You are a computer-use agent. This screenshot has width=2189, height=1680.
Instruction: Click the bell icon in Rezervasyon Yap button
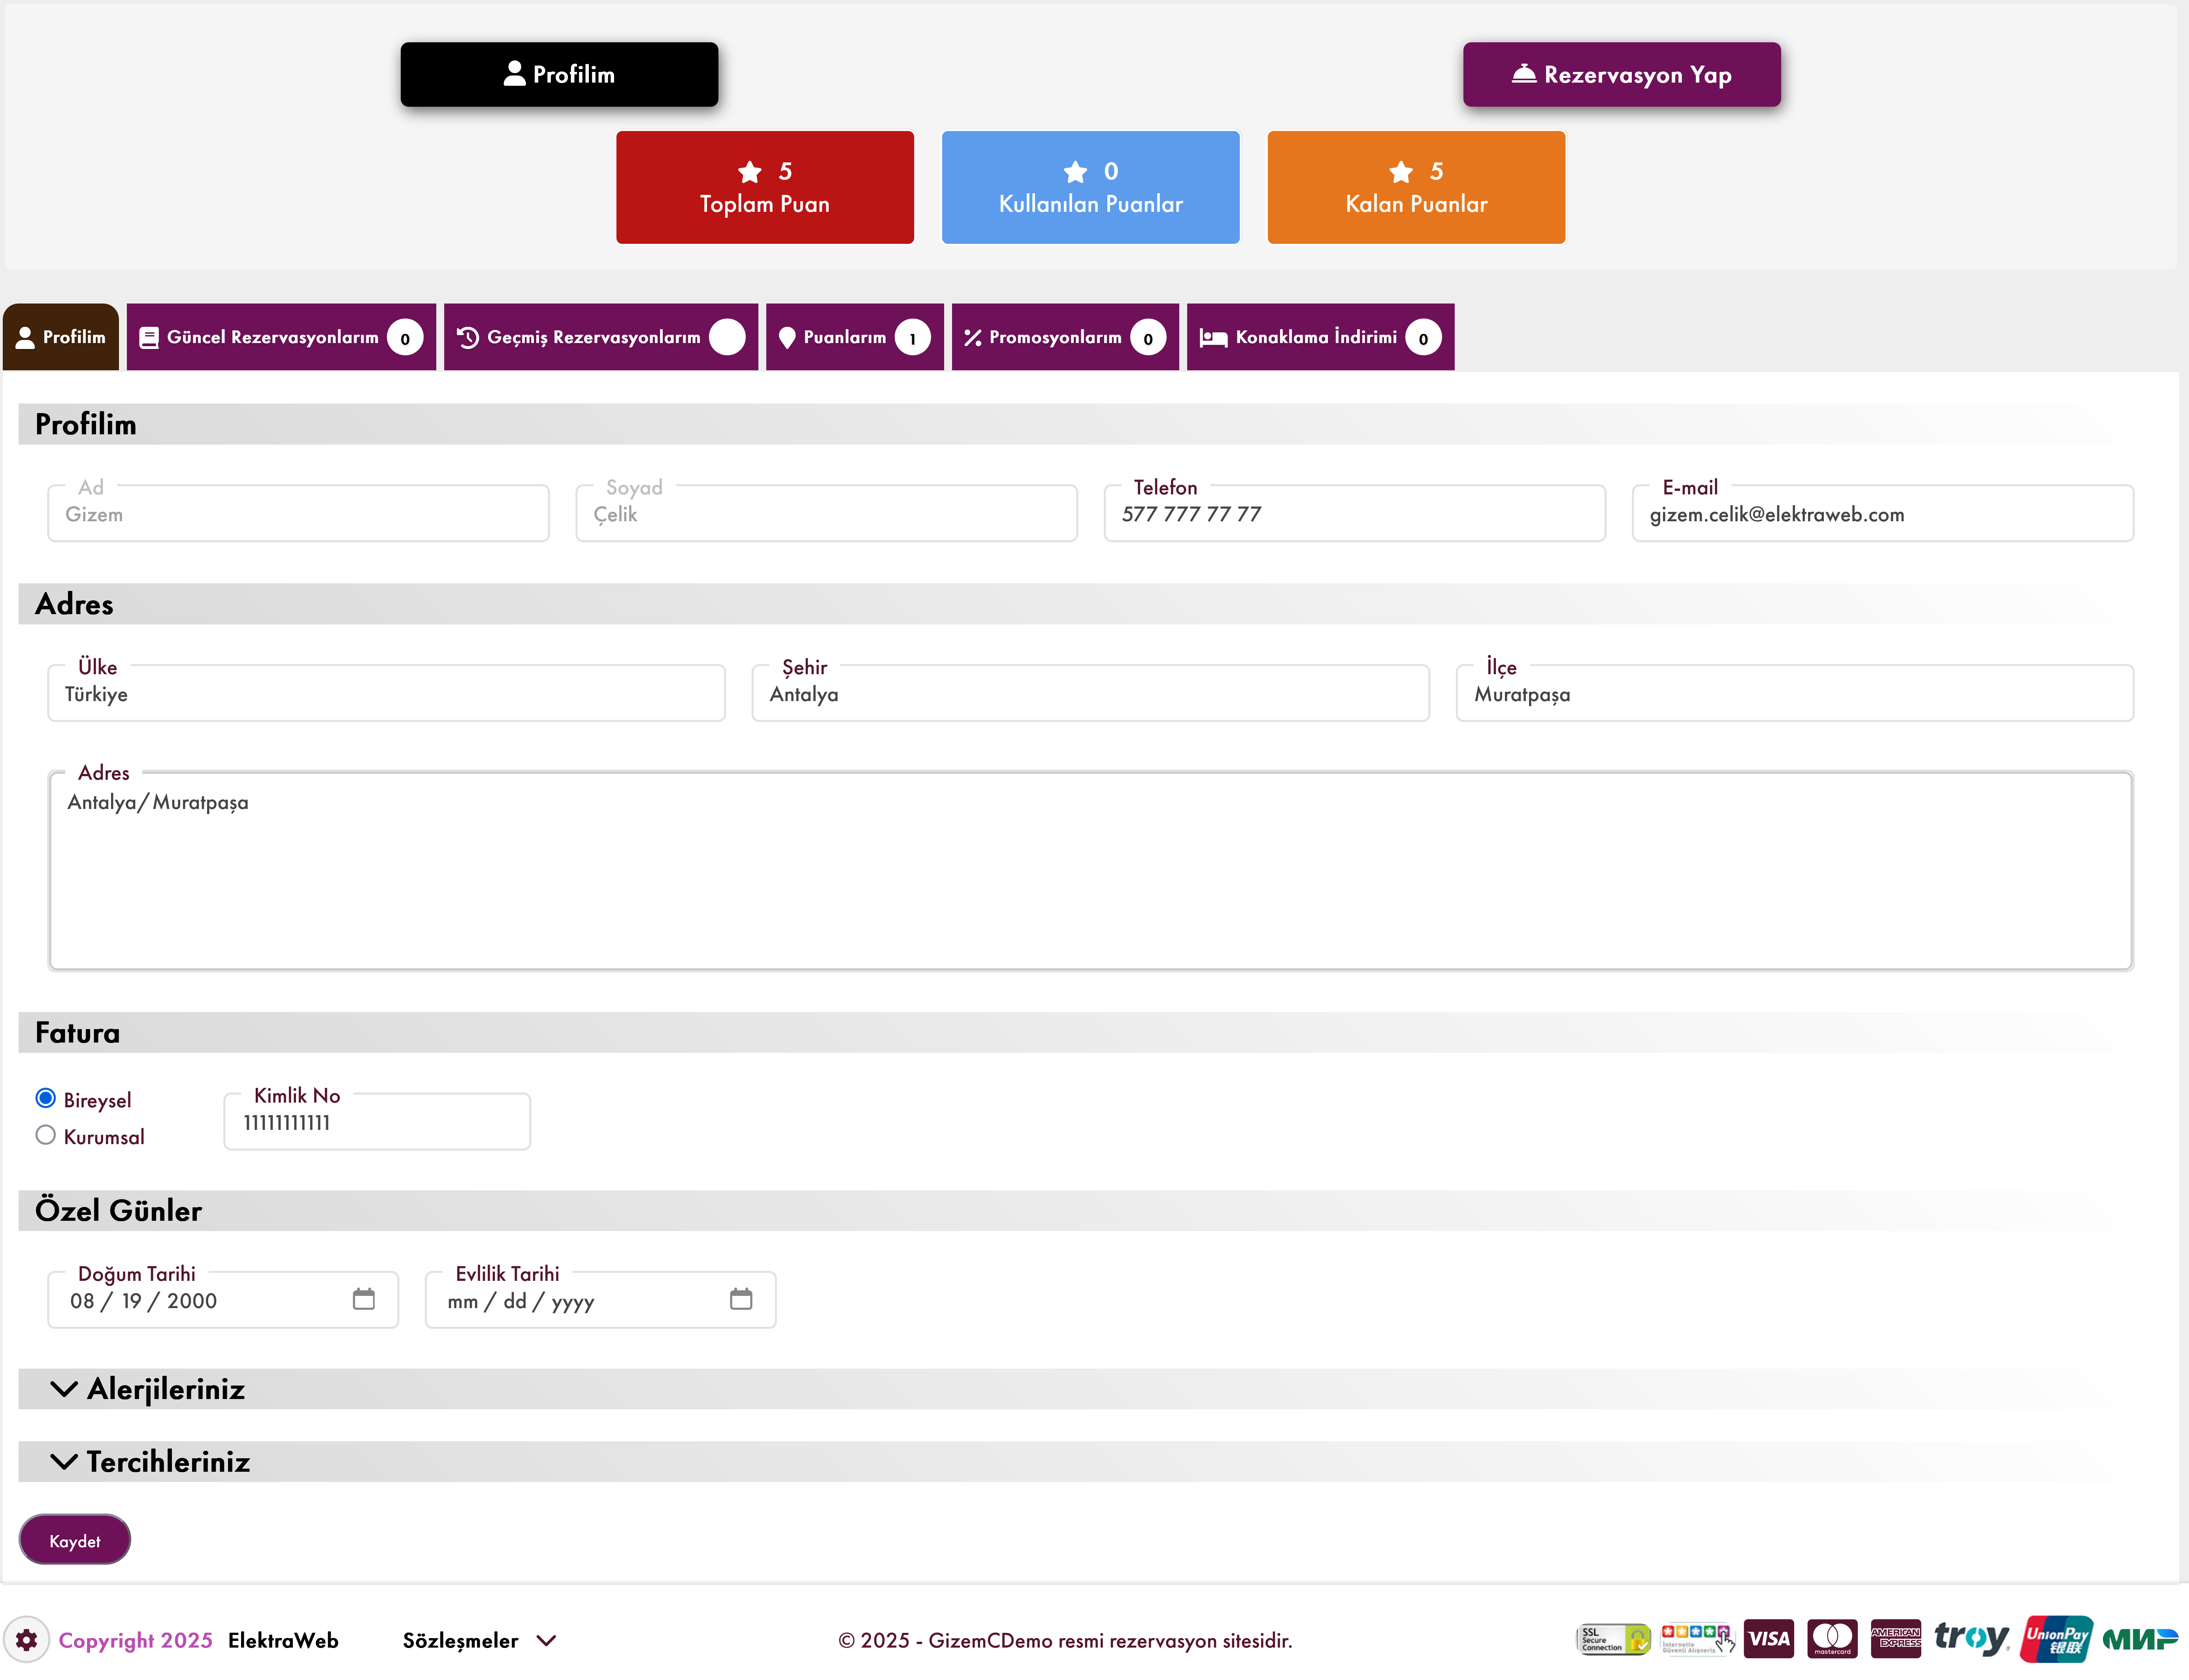1524,74
